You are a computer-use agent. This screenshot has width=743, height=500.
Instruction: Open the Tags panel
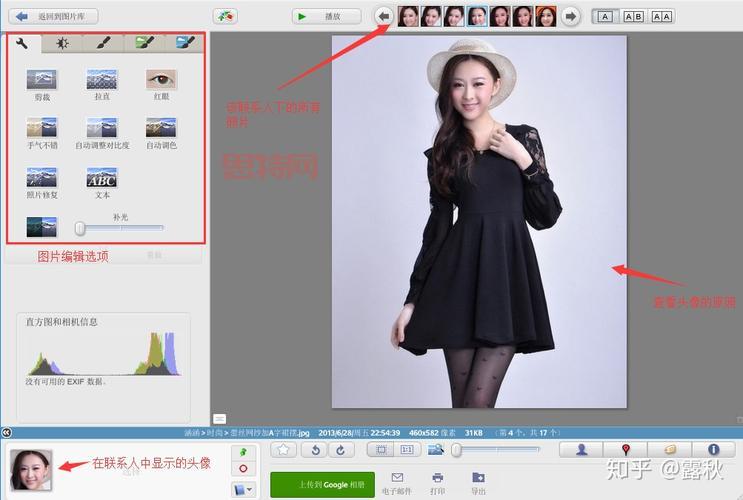click(x=670, y=449)
